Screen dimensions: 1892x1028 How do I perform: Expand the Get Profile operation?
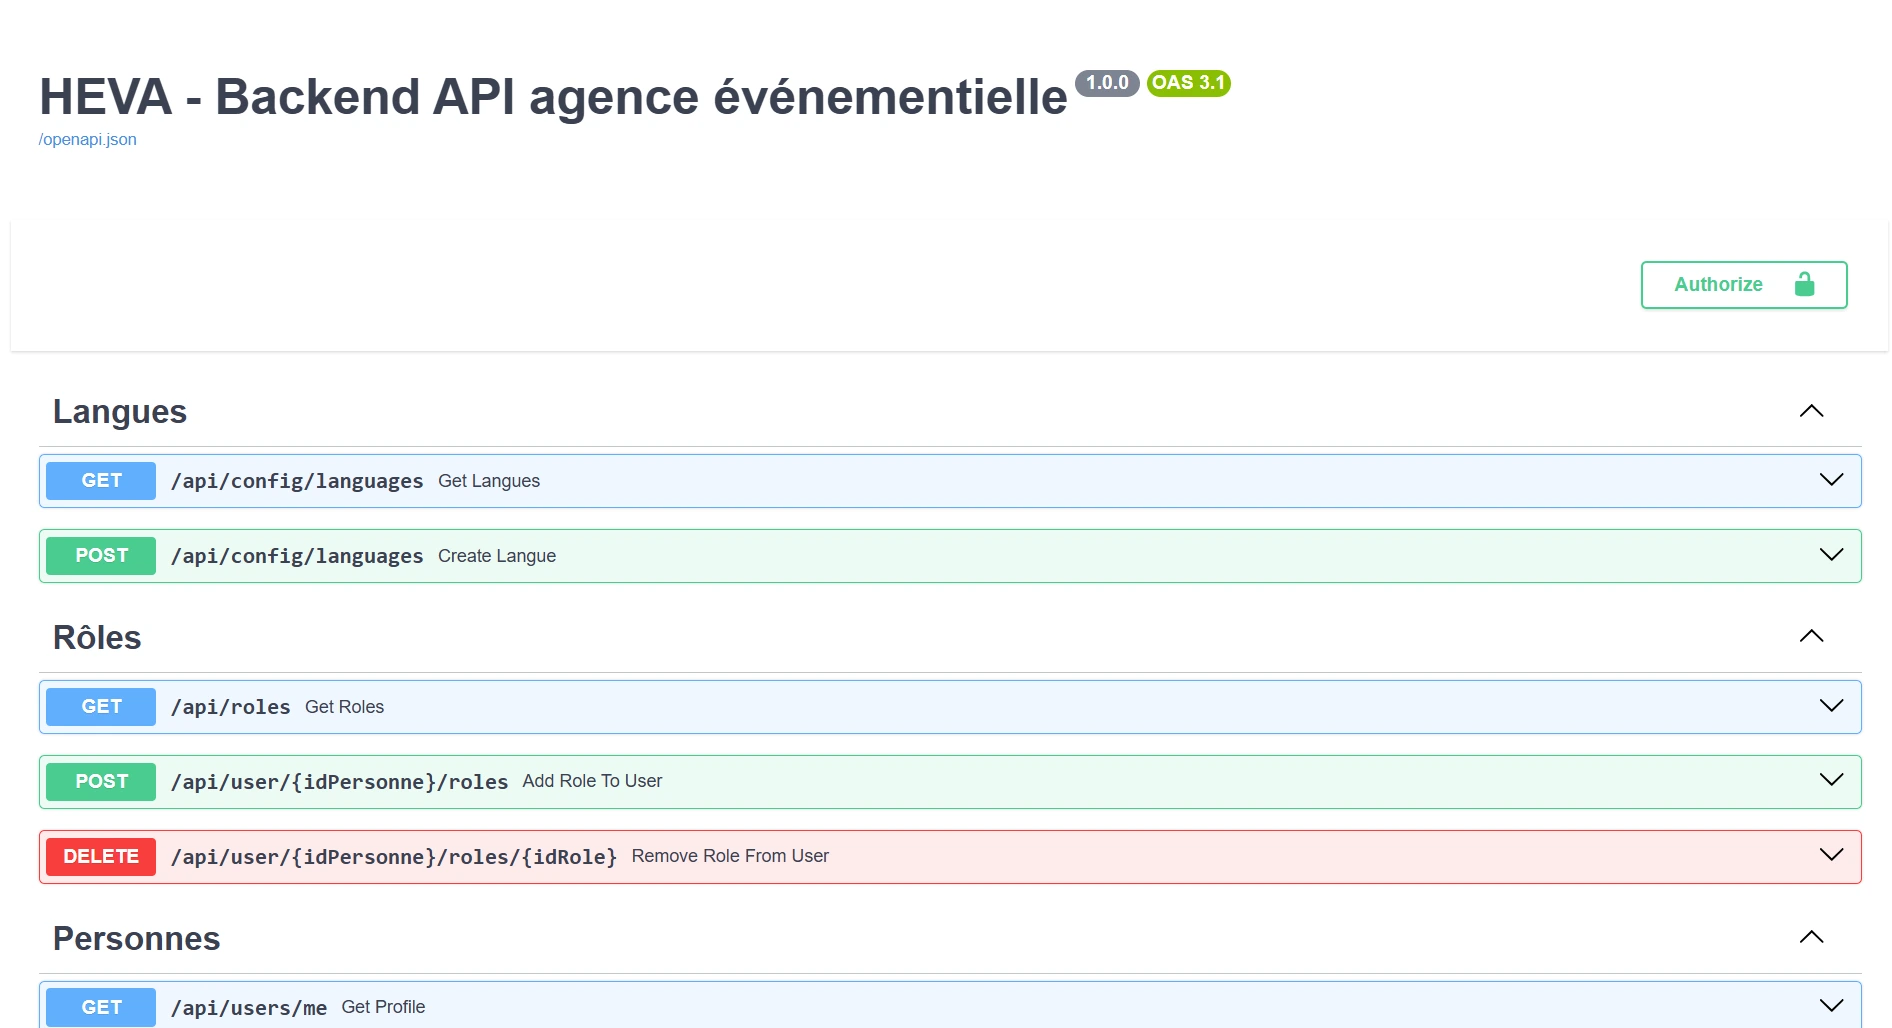pos(1831,1006)
